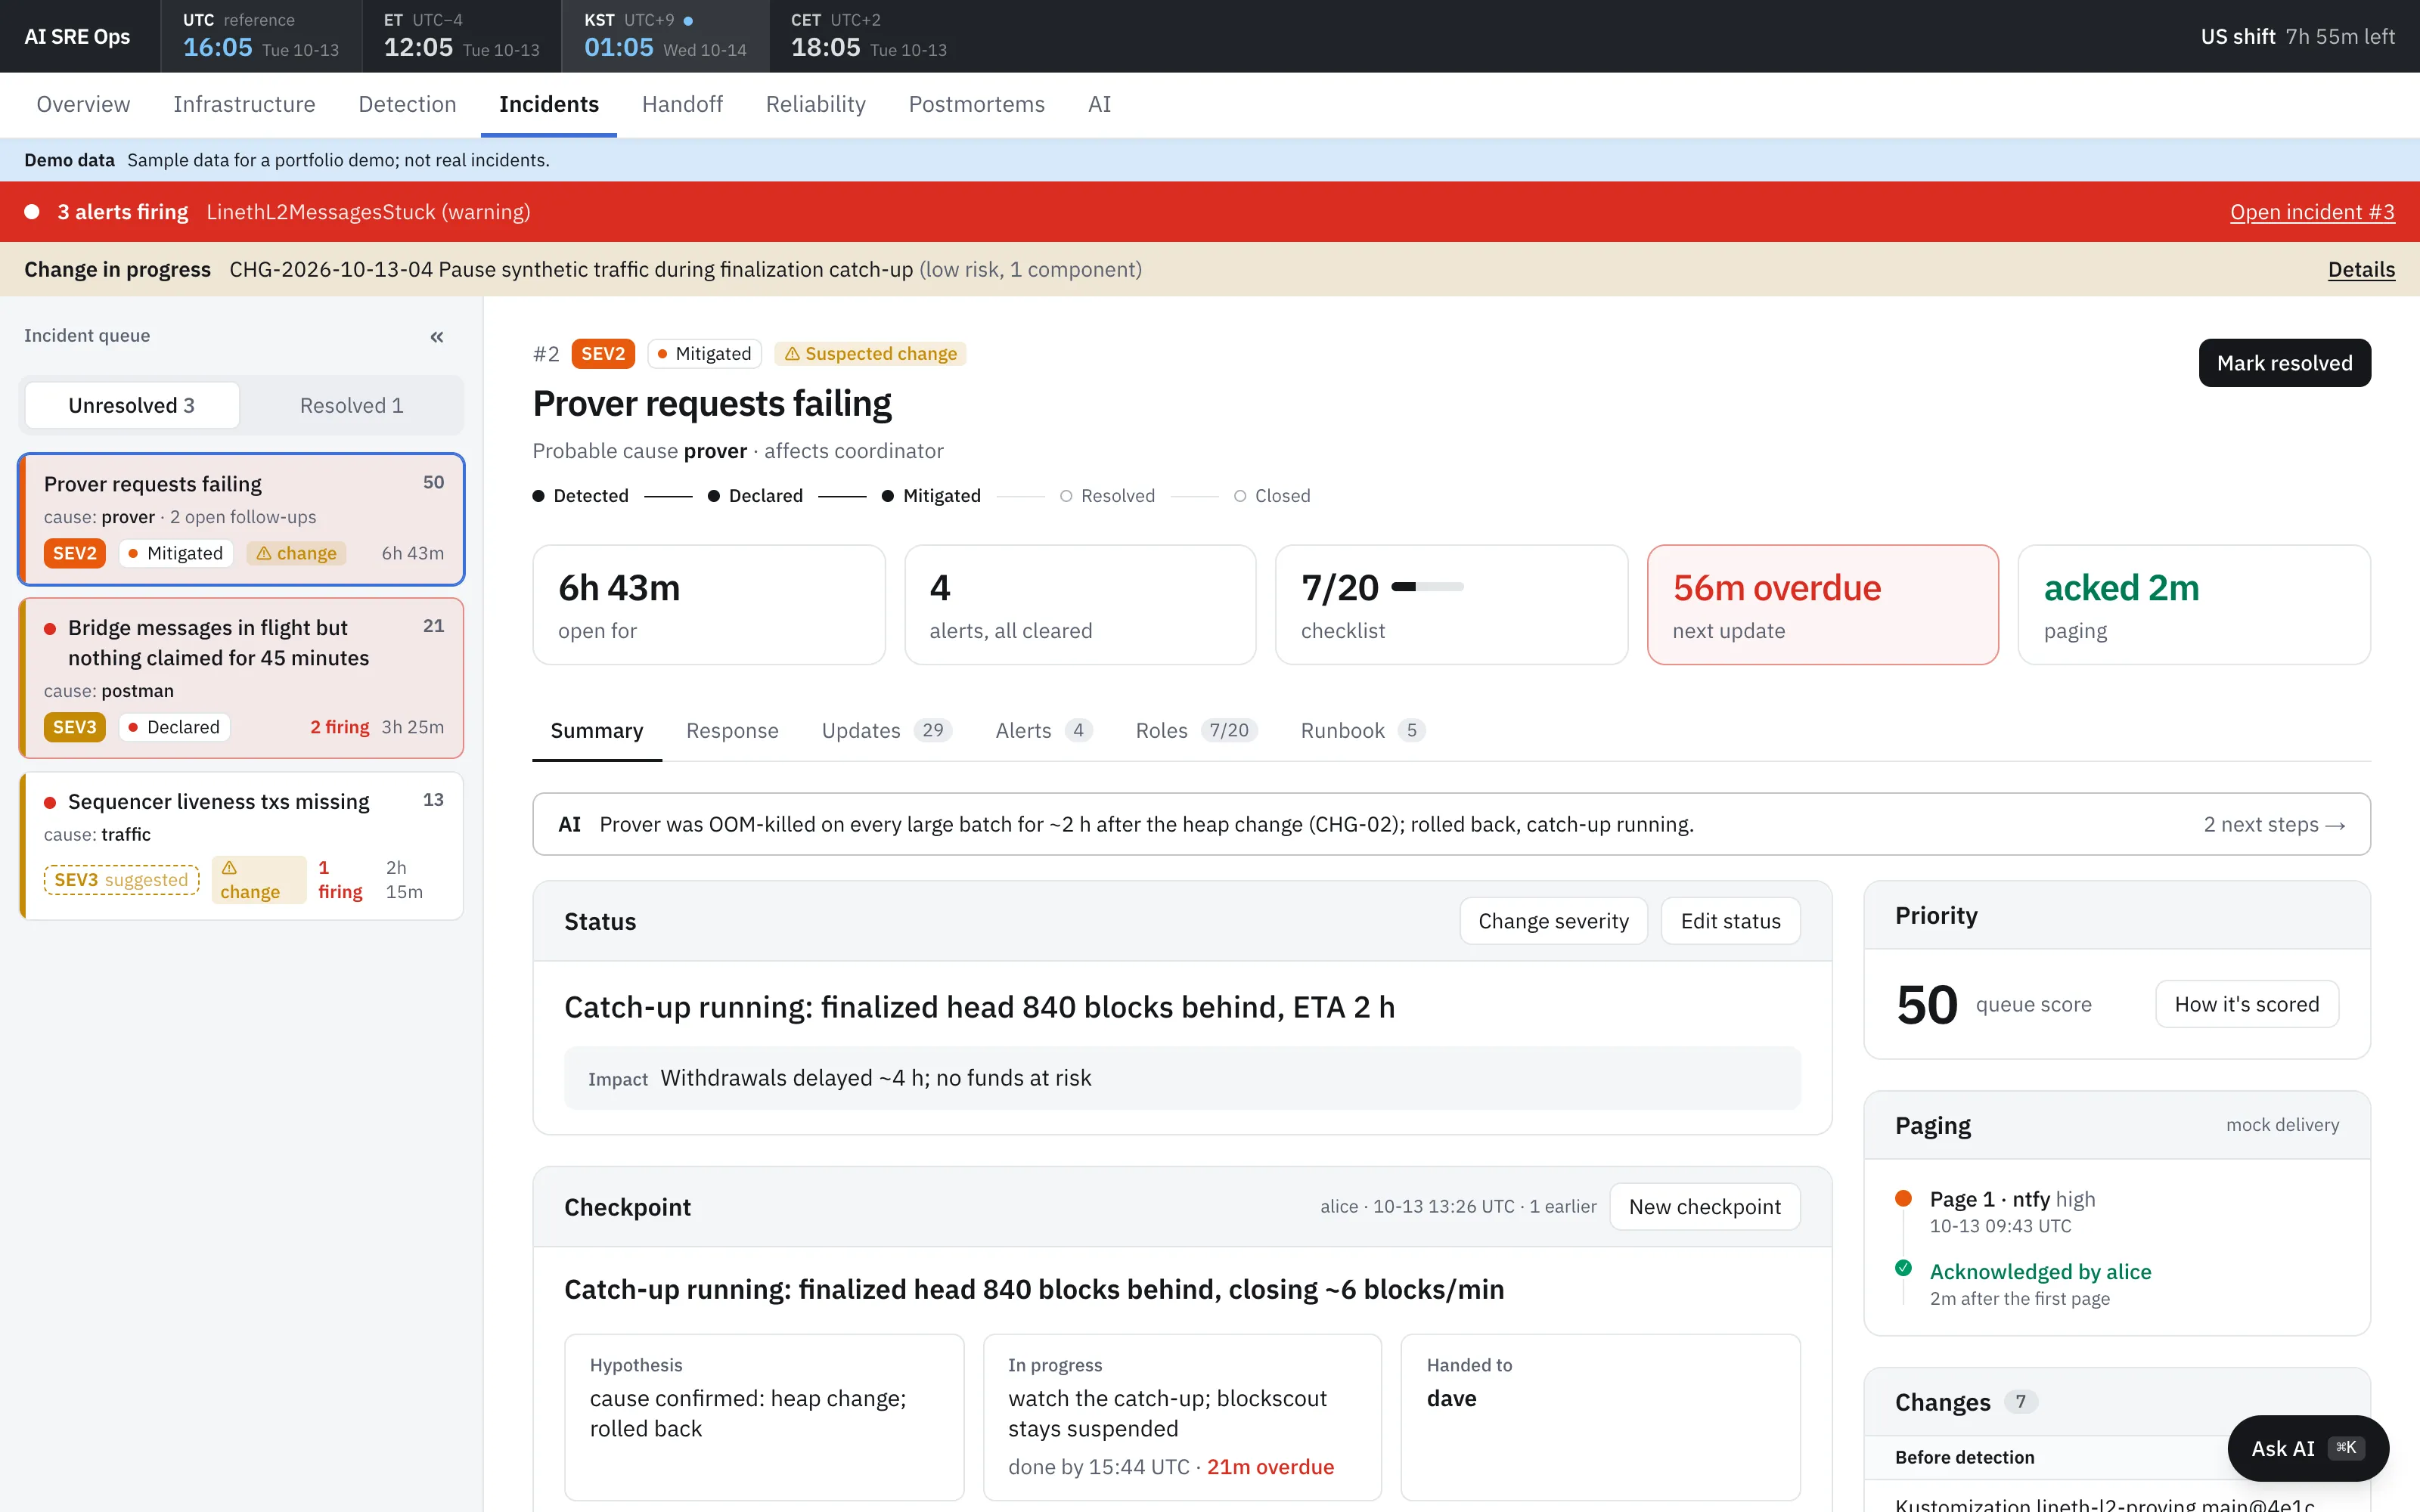
Task: Click the Resolved stage in status timeline
Action: [1107, 496]
